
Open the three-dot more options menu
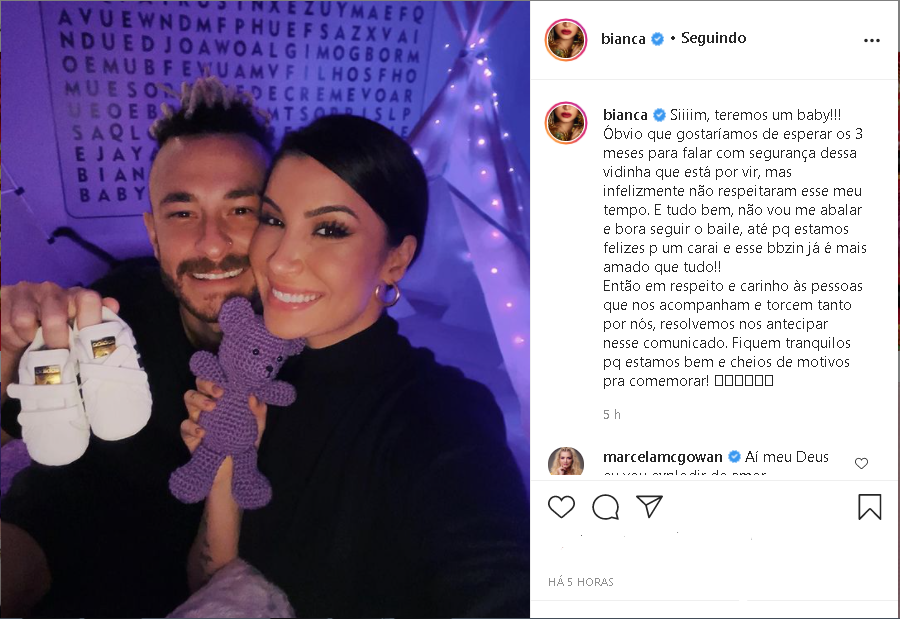pyautogui.click(x=871, y=40)
